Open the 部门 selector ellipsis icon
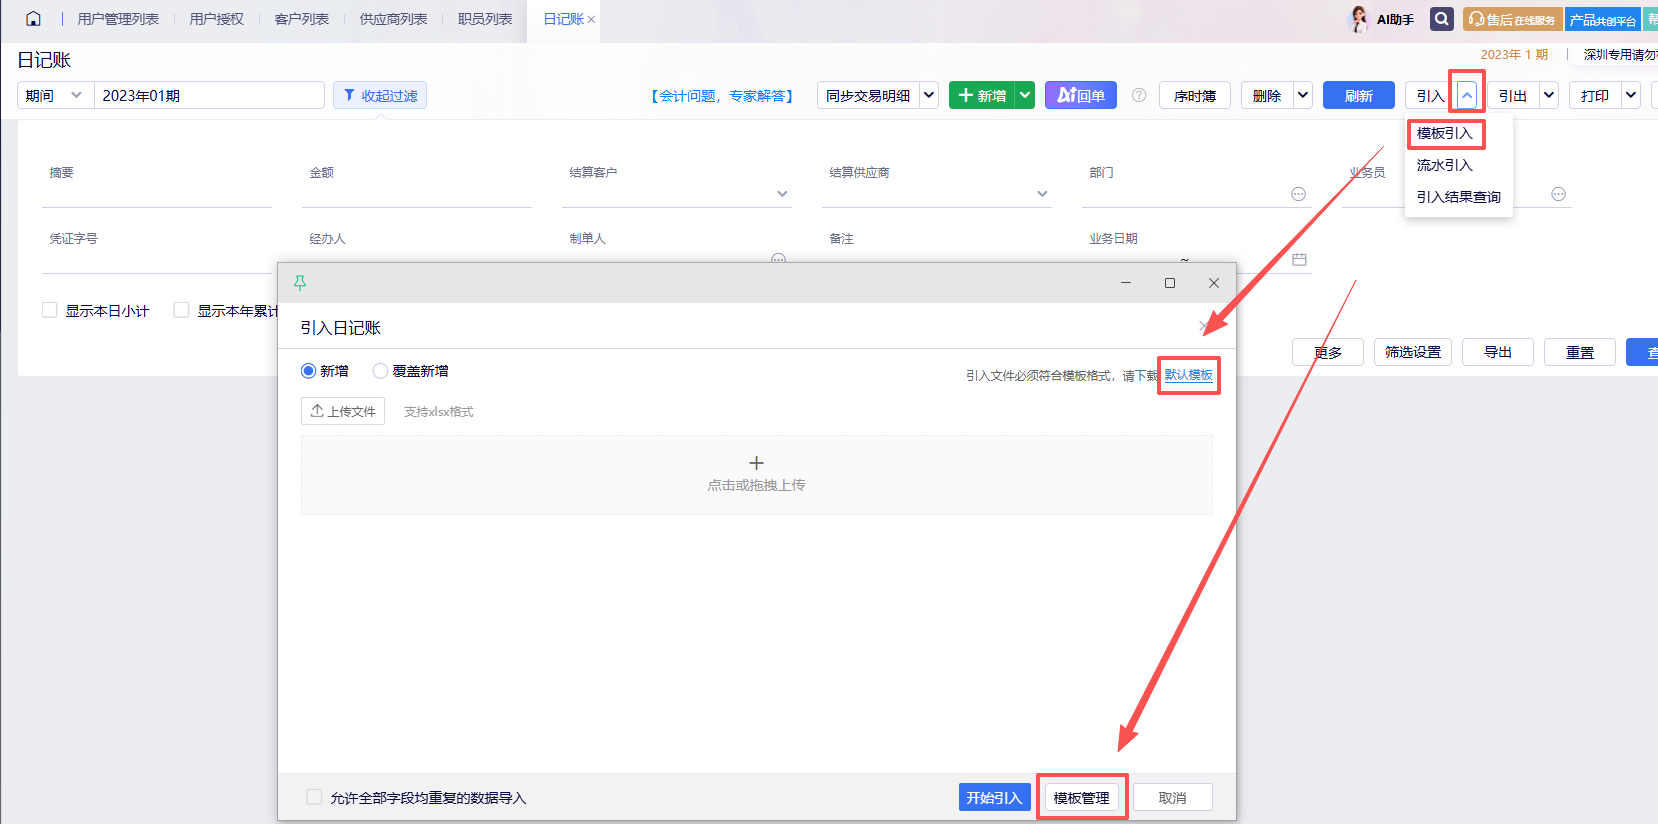1658x824 pixels. (1298, 194)
